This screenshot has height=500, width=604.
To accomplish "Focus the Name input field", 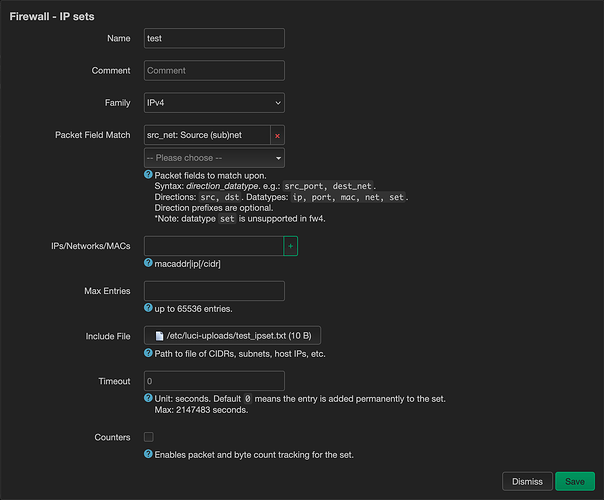I will pyautogui.click(x=214, y=38).
